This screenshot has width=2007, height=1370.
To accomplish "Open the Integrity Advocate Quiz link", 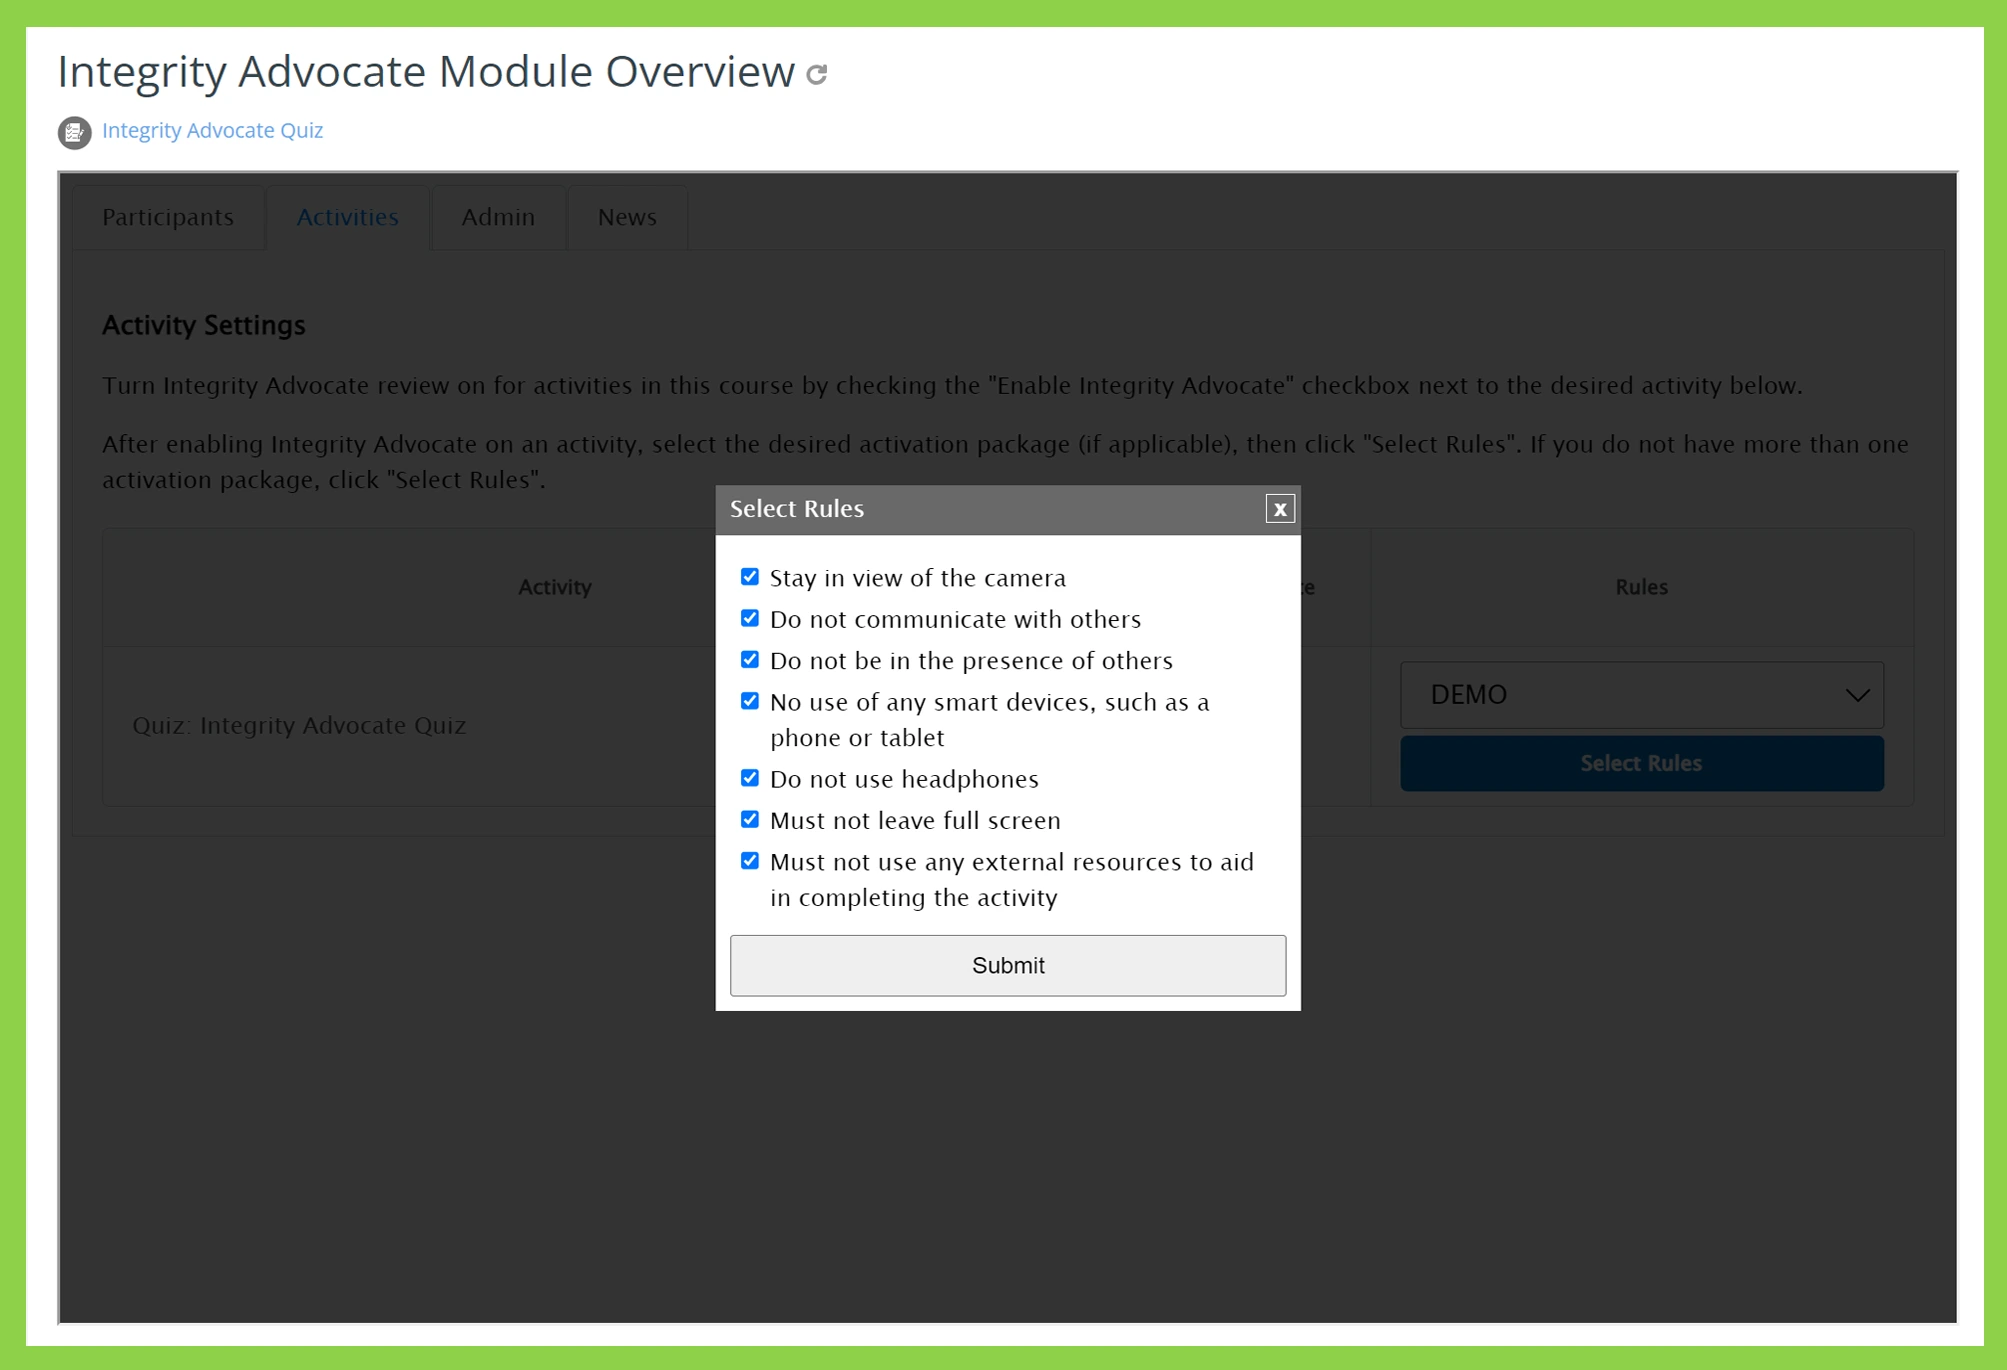I will coord(212,131).
